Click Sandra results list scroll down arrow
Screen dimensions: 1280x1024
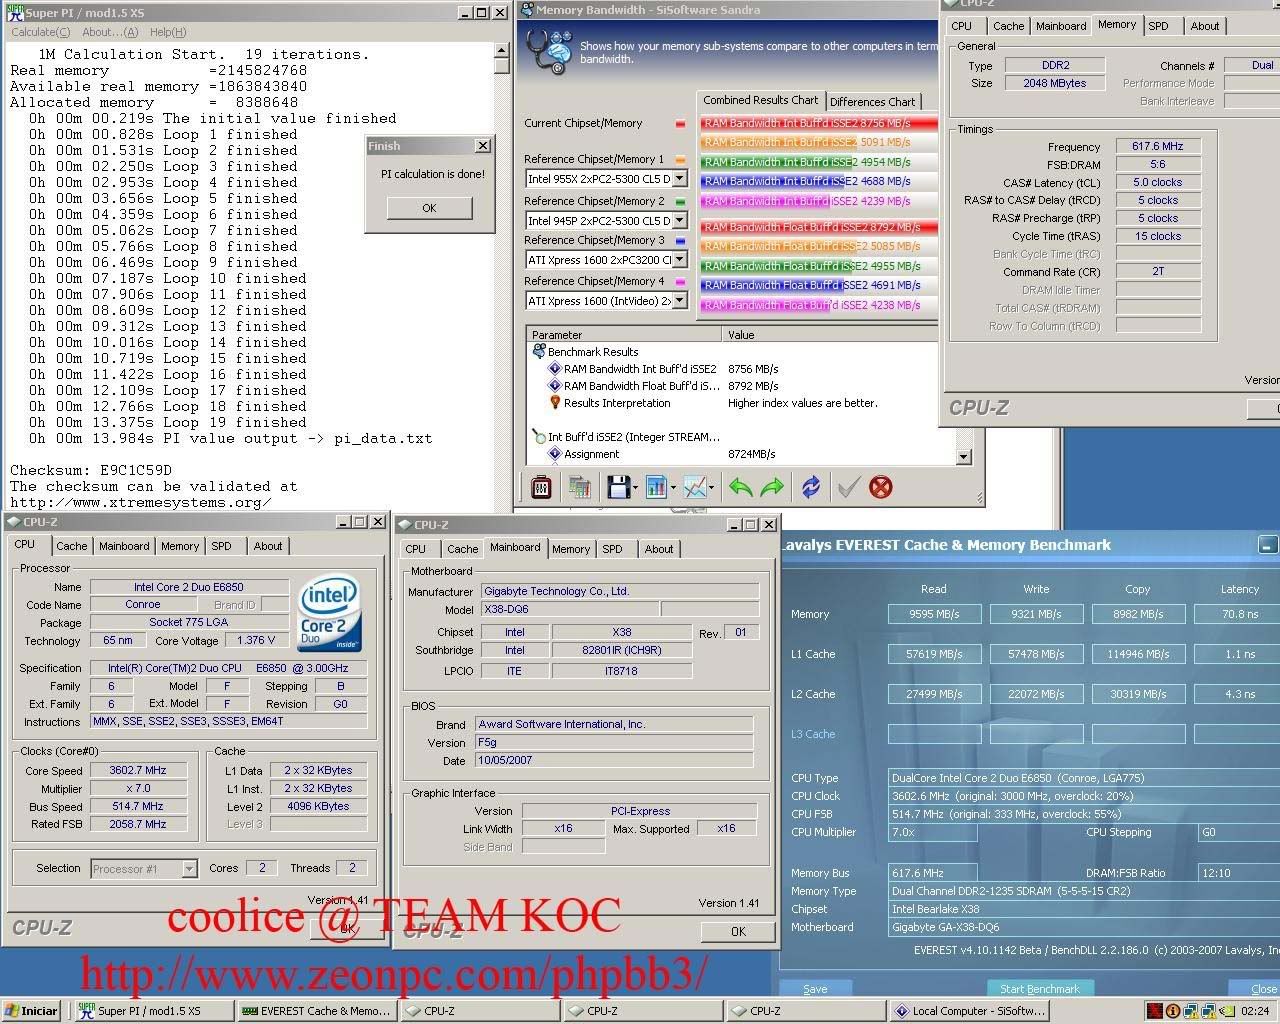click(964, 457)
